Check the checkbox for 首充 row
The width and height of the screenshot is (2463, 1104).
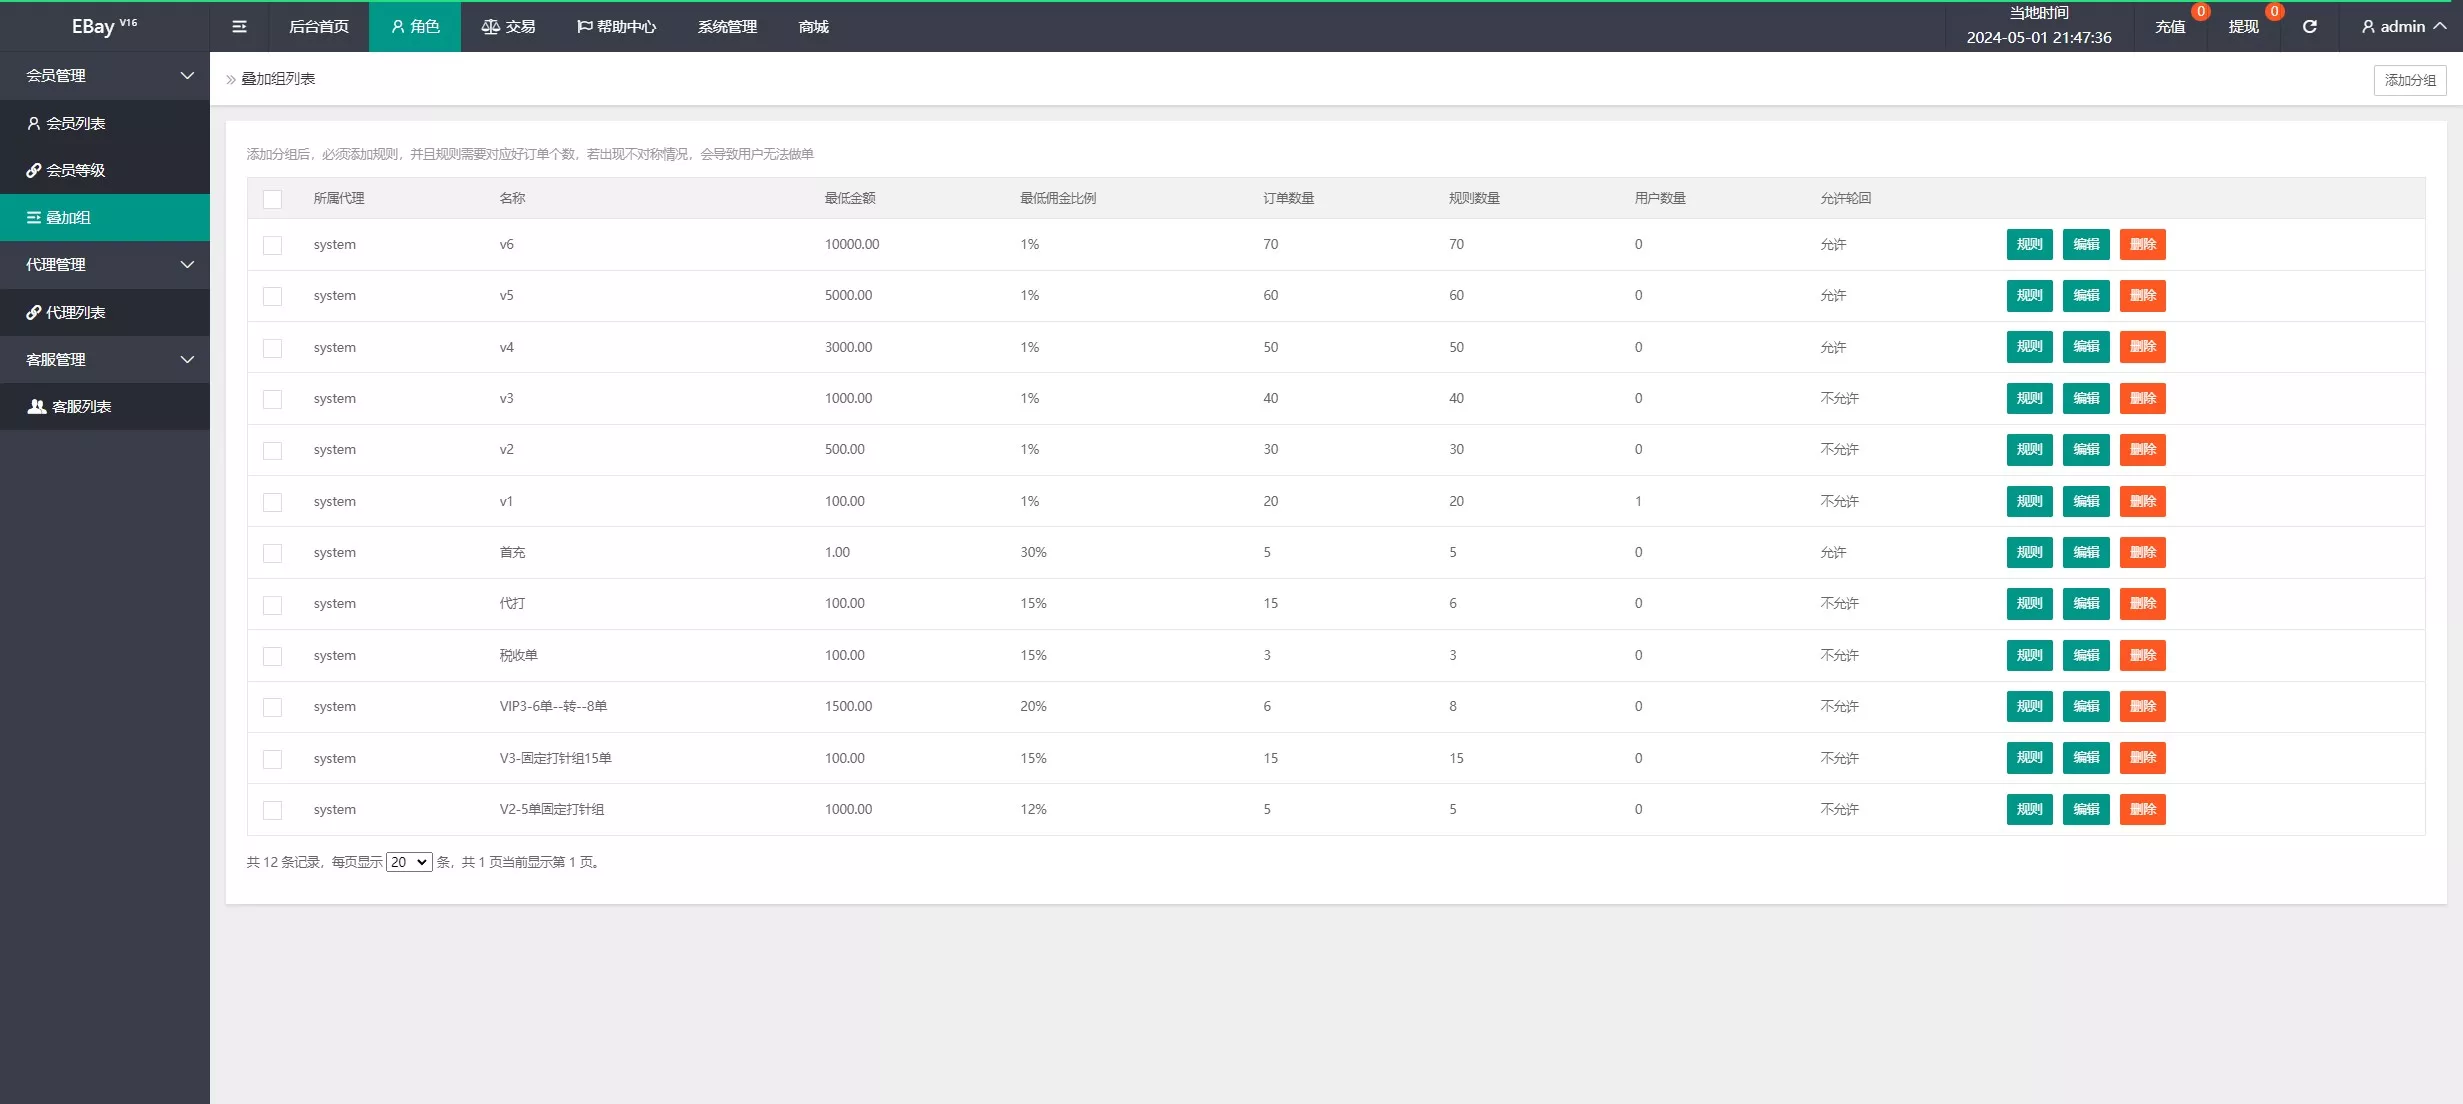[272, 553]
